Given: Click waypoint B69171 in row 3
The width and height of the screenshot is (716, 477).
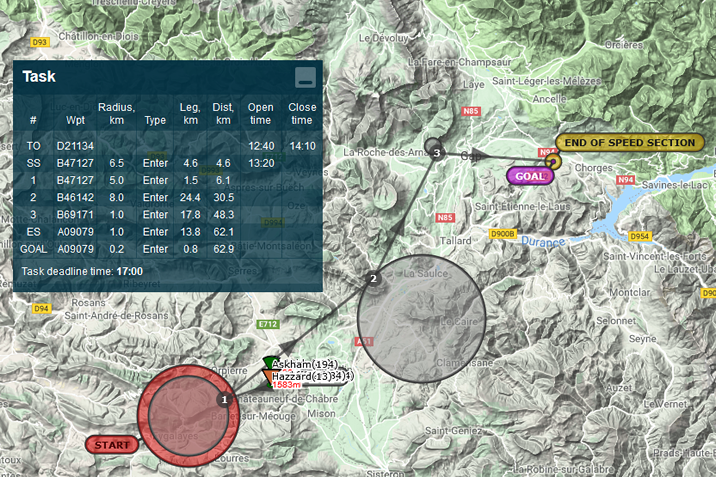Looking at the screenshot, I should click(75, 214).
